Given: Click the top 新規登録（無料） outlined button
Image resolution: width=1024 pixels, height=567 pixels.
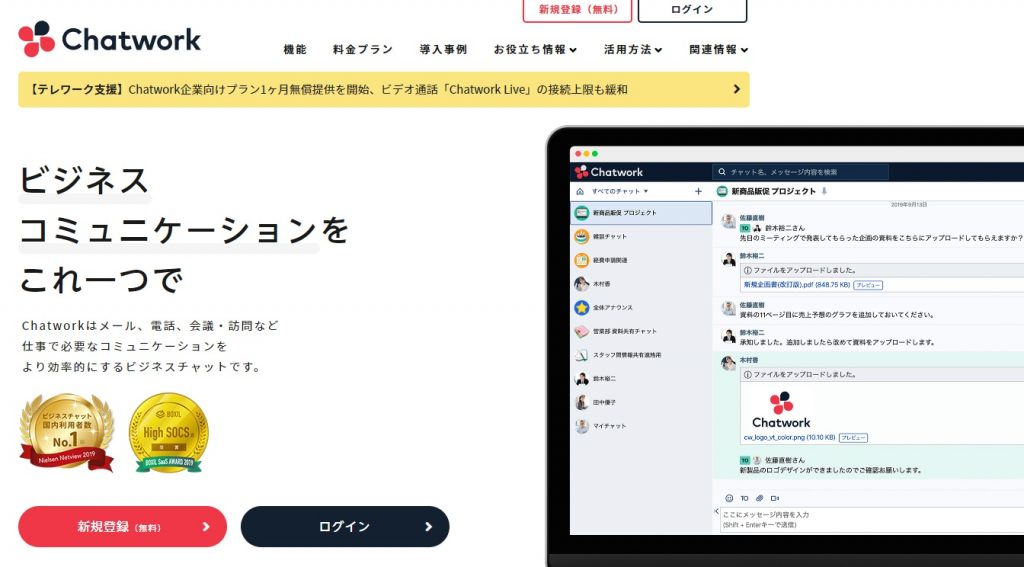Looking at the screenshot, I should [577, 10].
